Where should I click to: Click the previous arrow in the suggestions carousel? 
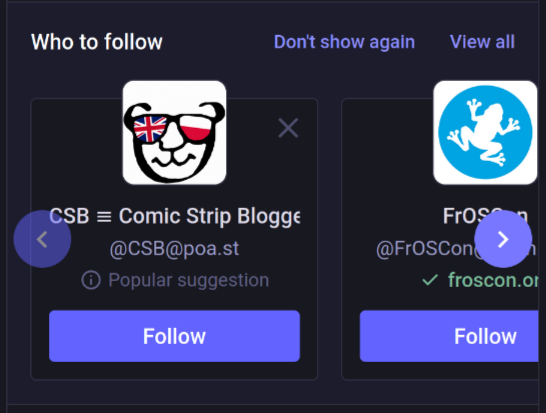(x=42, y=239)
